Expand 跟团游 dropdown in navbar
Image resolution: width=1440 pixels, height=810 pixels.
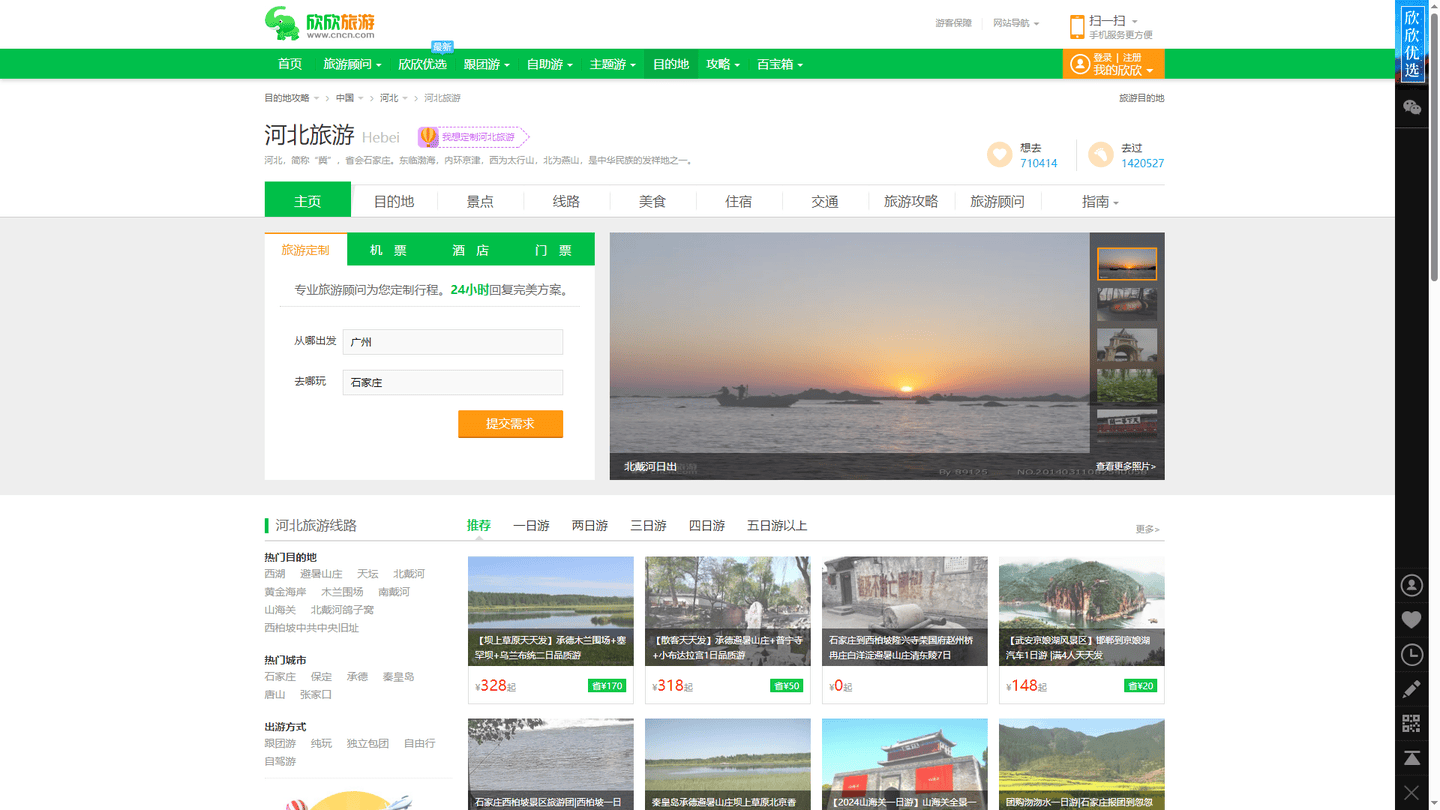[487, 64]
